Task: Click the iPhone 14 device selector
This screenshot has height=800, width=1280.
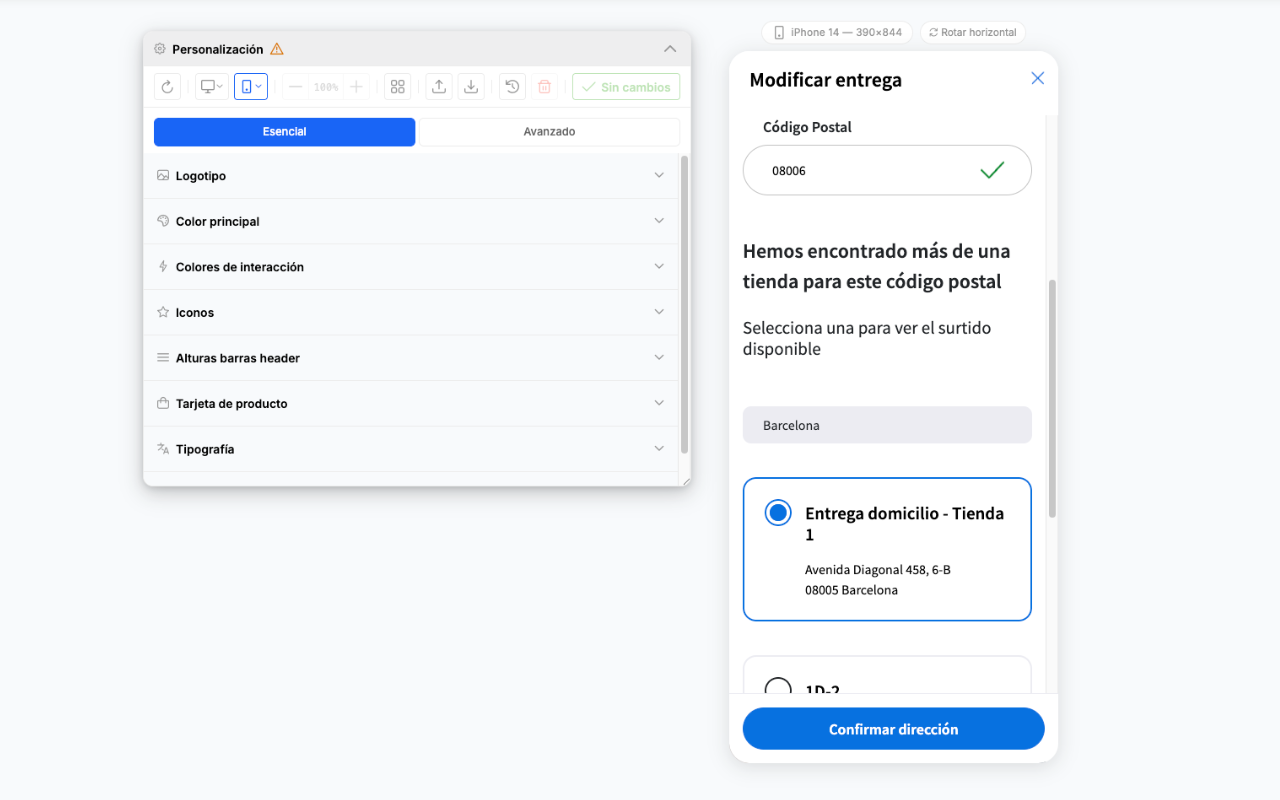Action: [837, 32]
